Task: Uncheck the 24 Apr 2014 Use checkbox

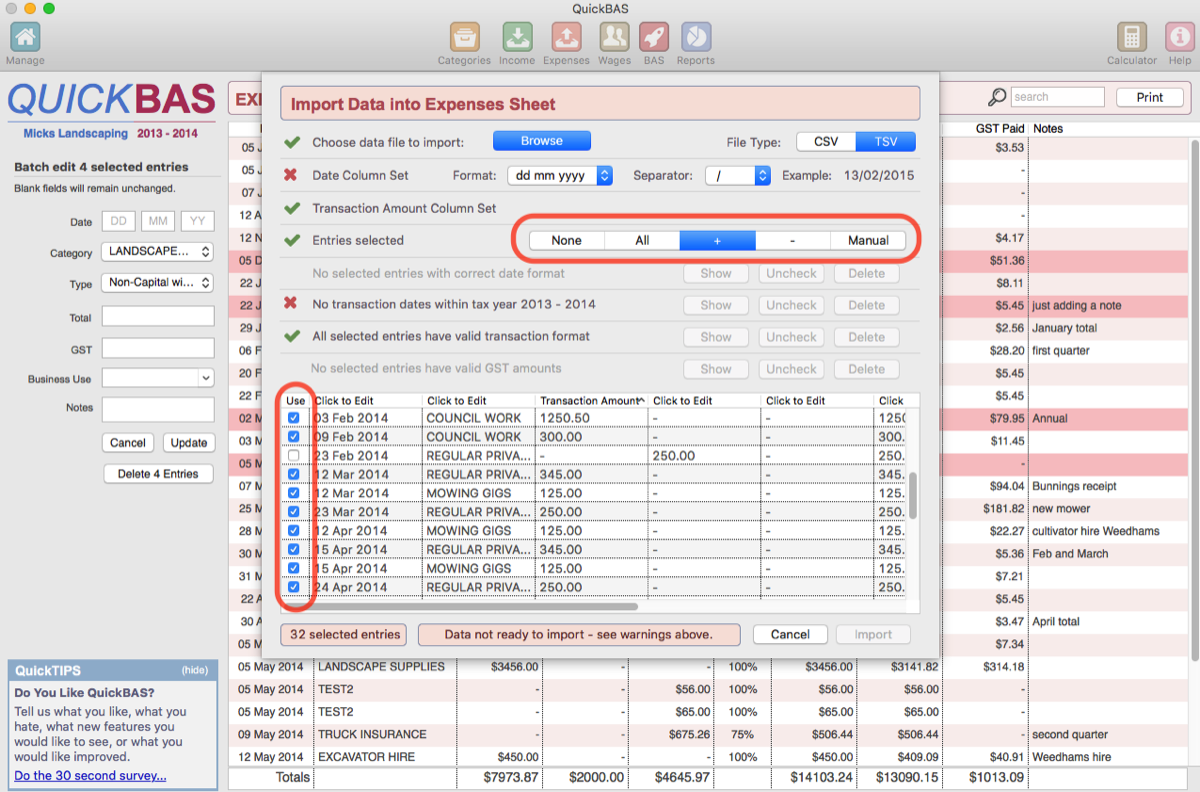Action: [294, 587]
